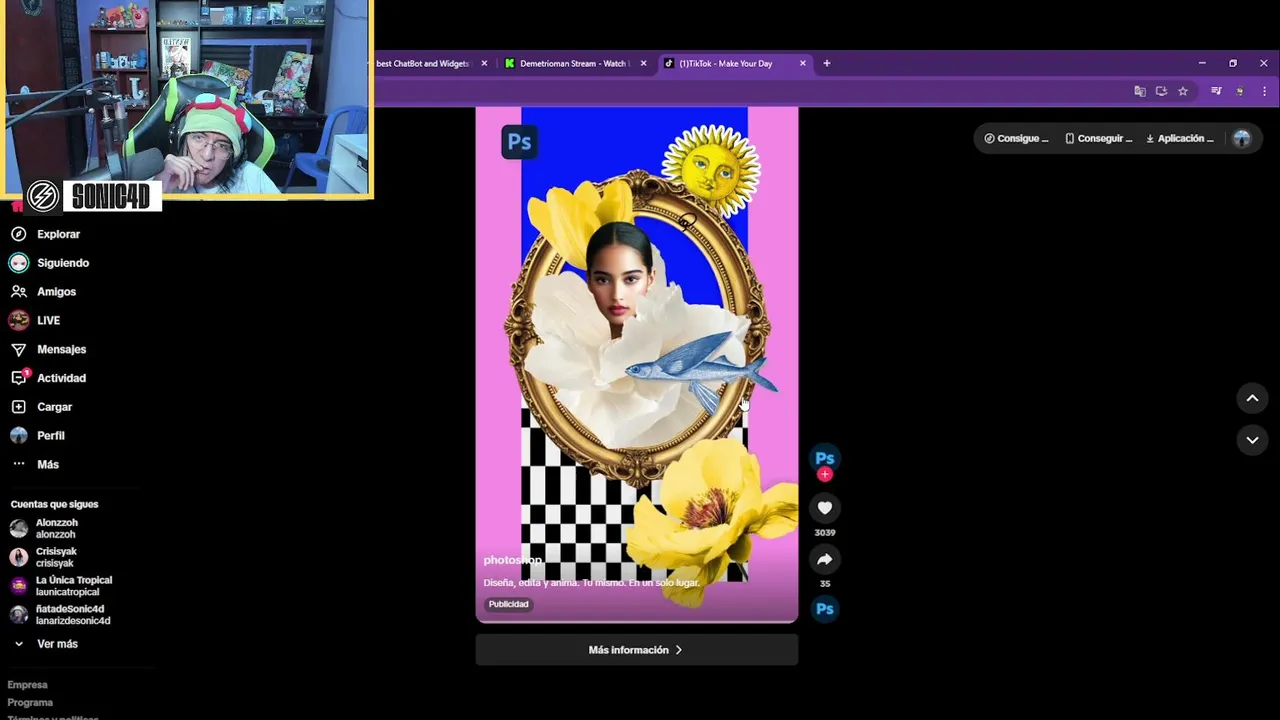Click the 'Diseña, edita y anima' caption

(591, 582)
